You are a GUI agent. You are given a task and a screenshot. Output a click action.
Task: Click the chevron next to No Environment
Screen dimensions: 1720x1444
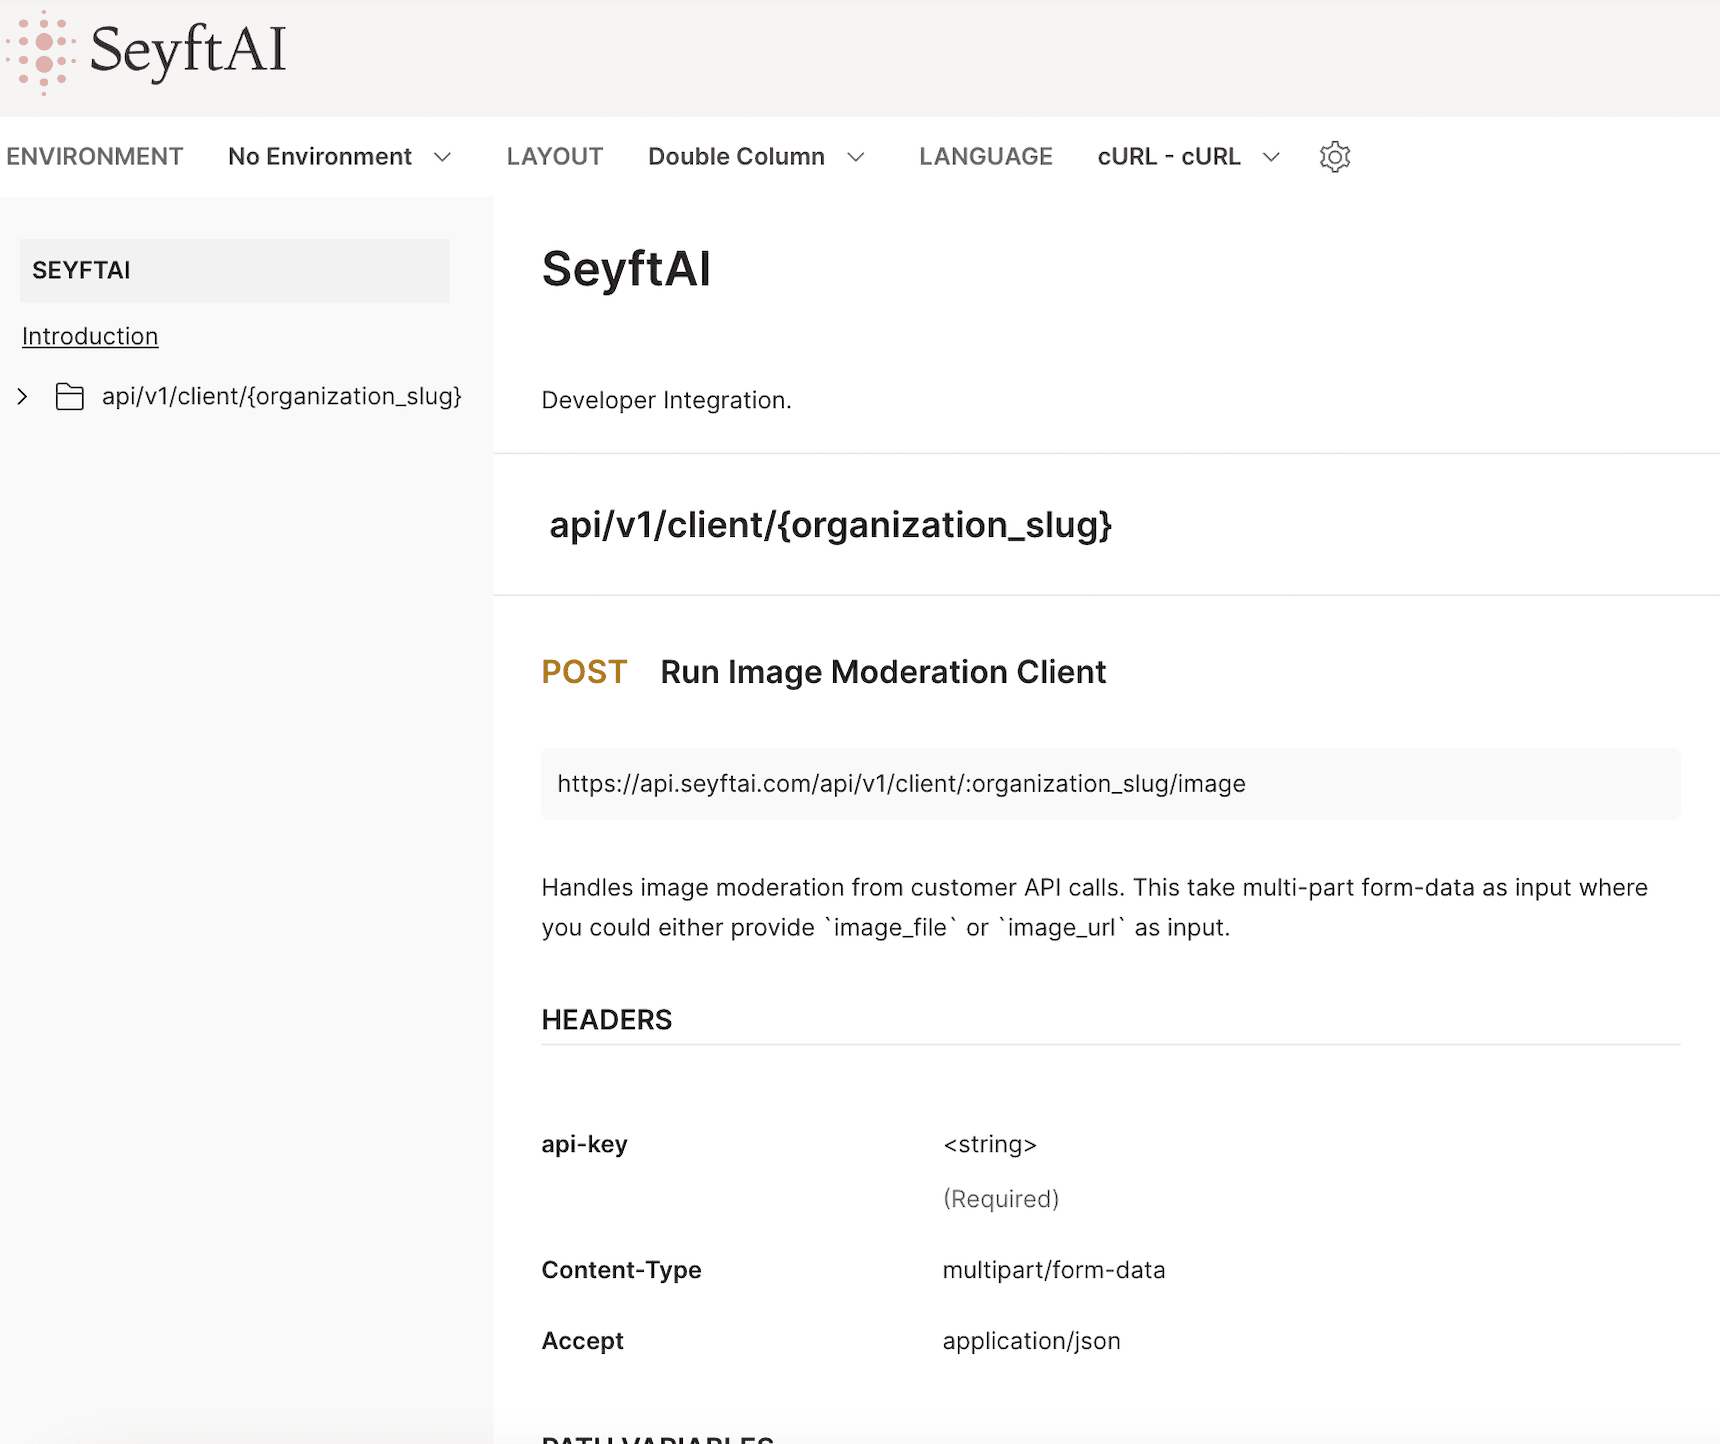coord(443,157)
